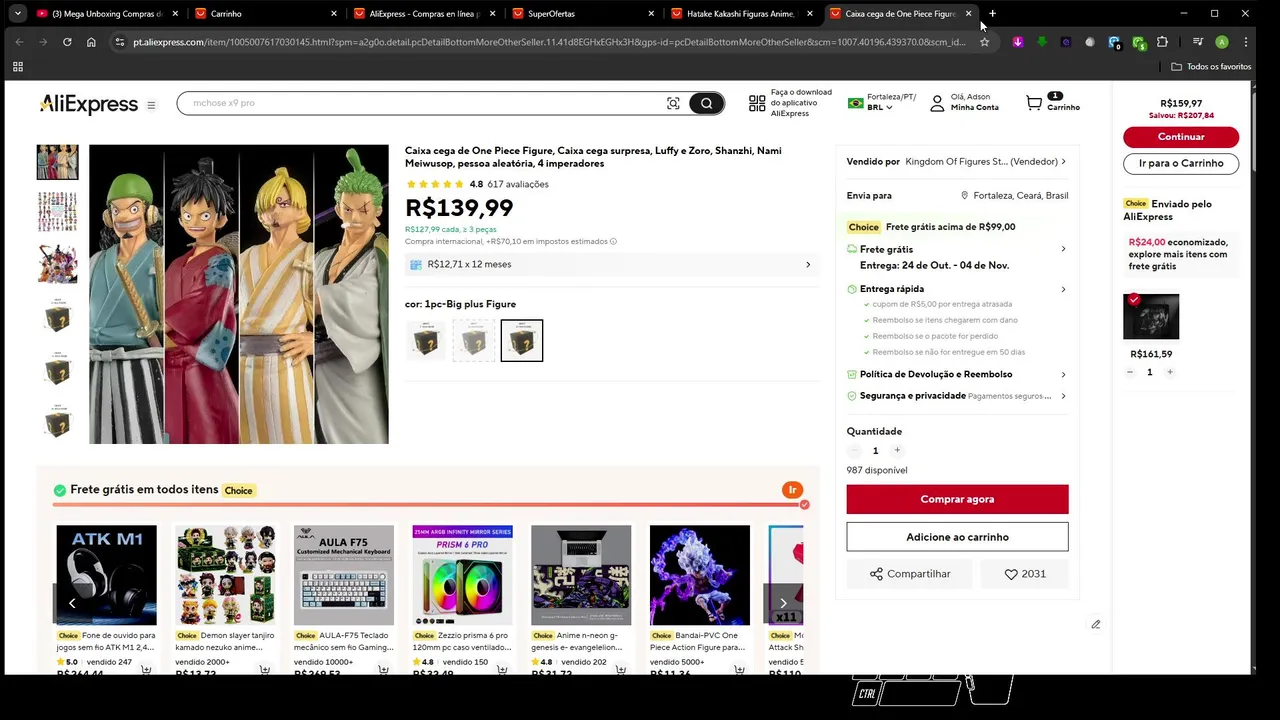Add AULA-F75 keyboard to cart icon
1280x720 pixels.
tap(383, 671)
